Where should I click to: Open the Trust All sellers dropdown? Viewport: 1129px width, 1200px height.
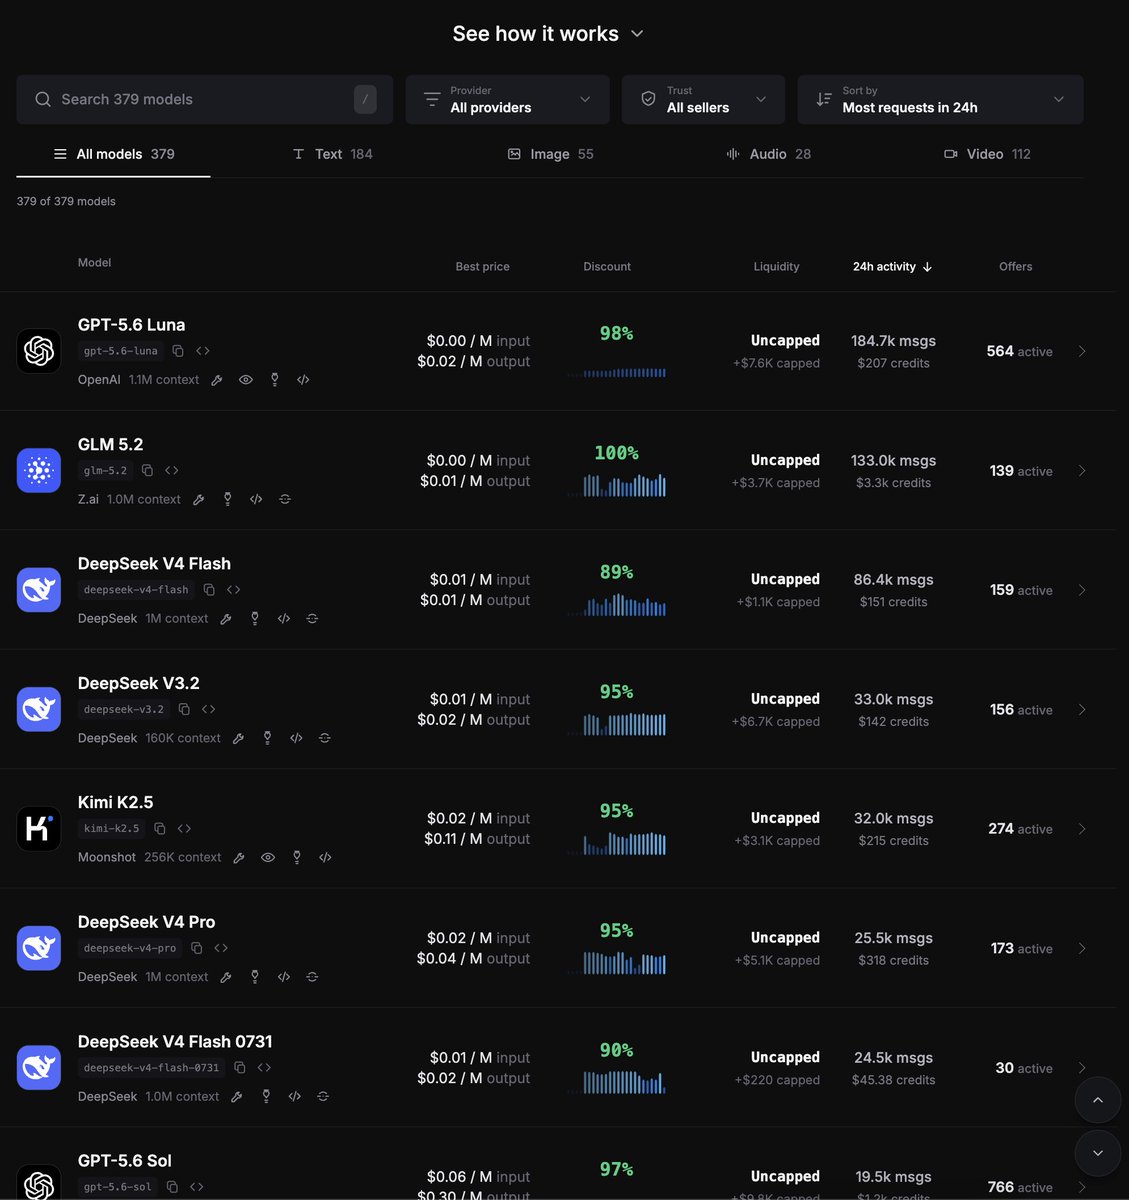pyautogui.click(x=703, y=99)
